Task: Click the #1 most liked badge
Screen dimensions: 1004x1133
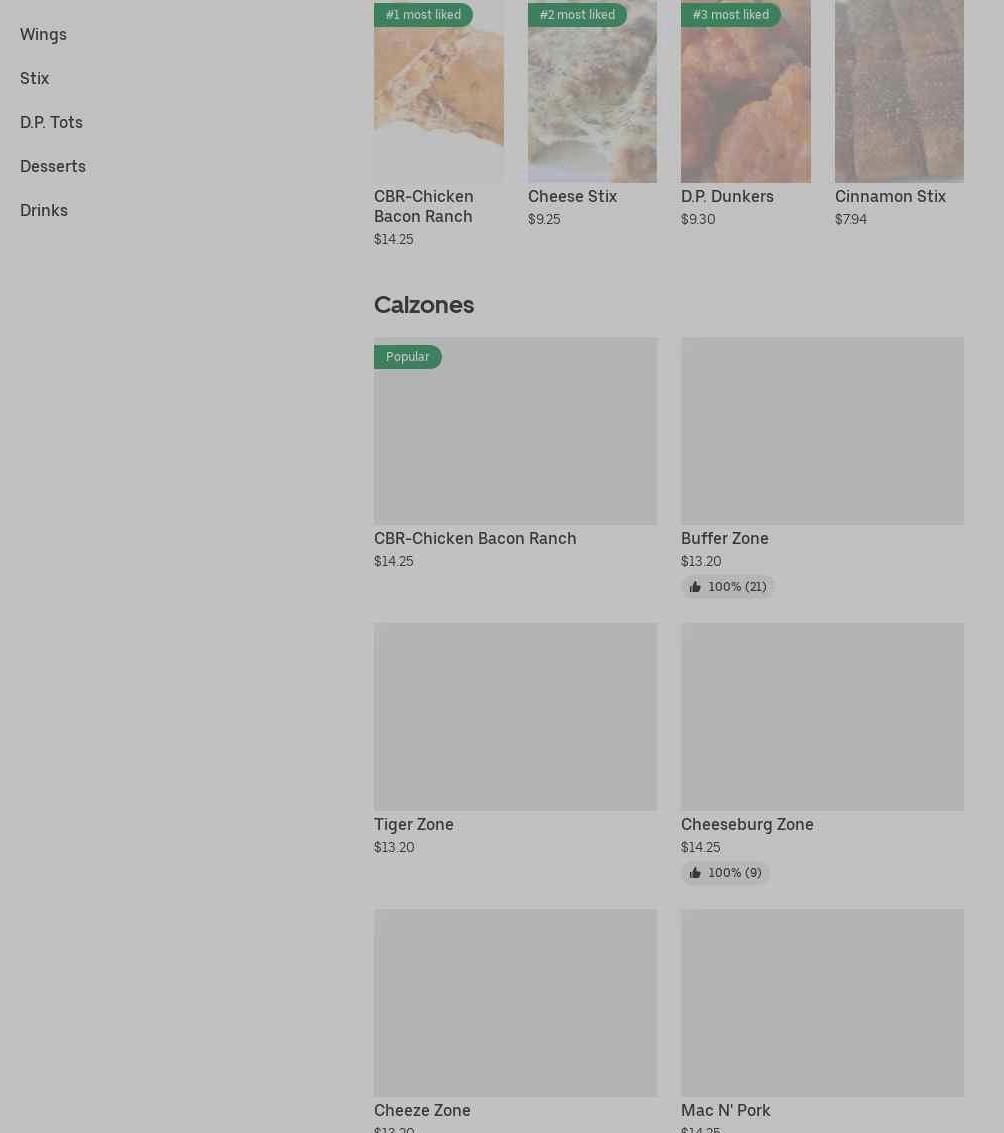Action: coord(423,15)
